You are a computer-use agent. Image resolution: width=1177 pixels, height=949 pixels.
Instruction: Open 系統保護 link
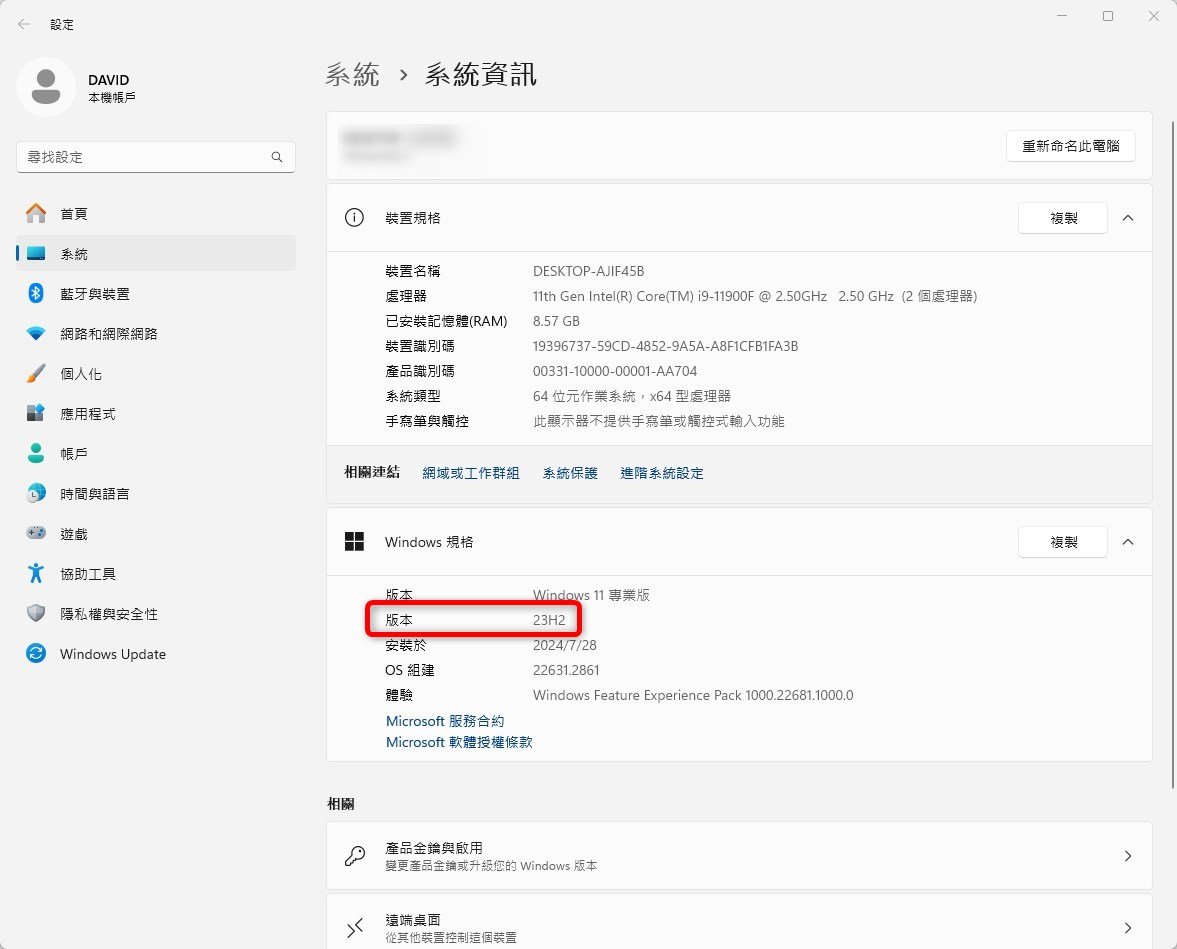coord(570,473)
